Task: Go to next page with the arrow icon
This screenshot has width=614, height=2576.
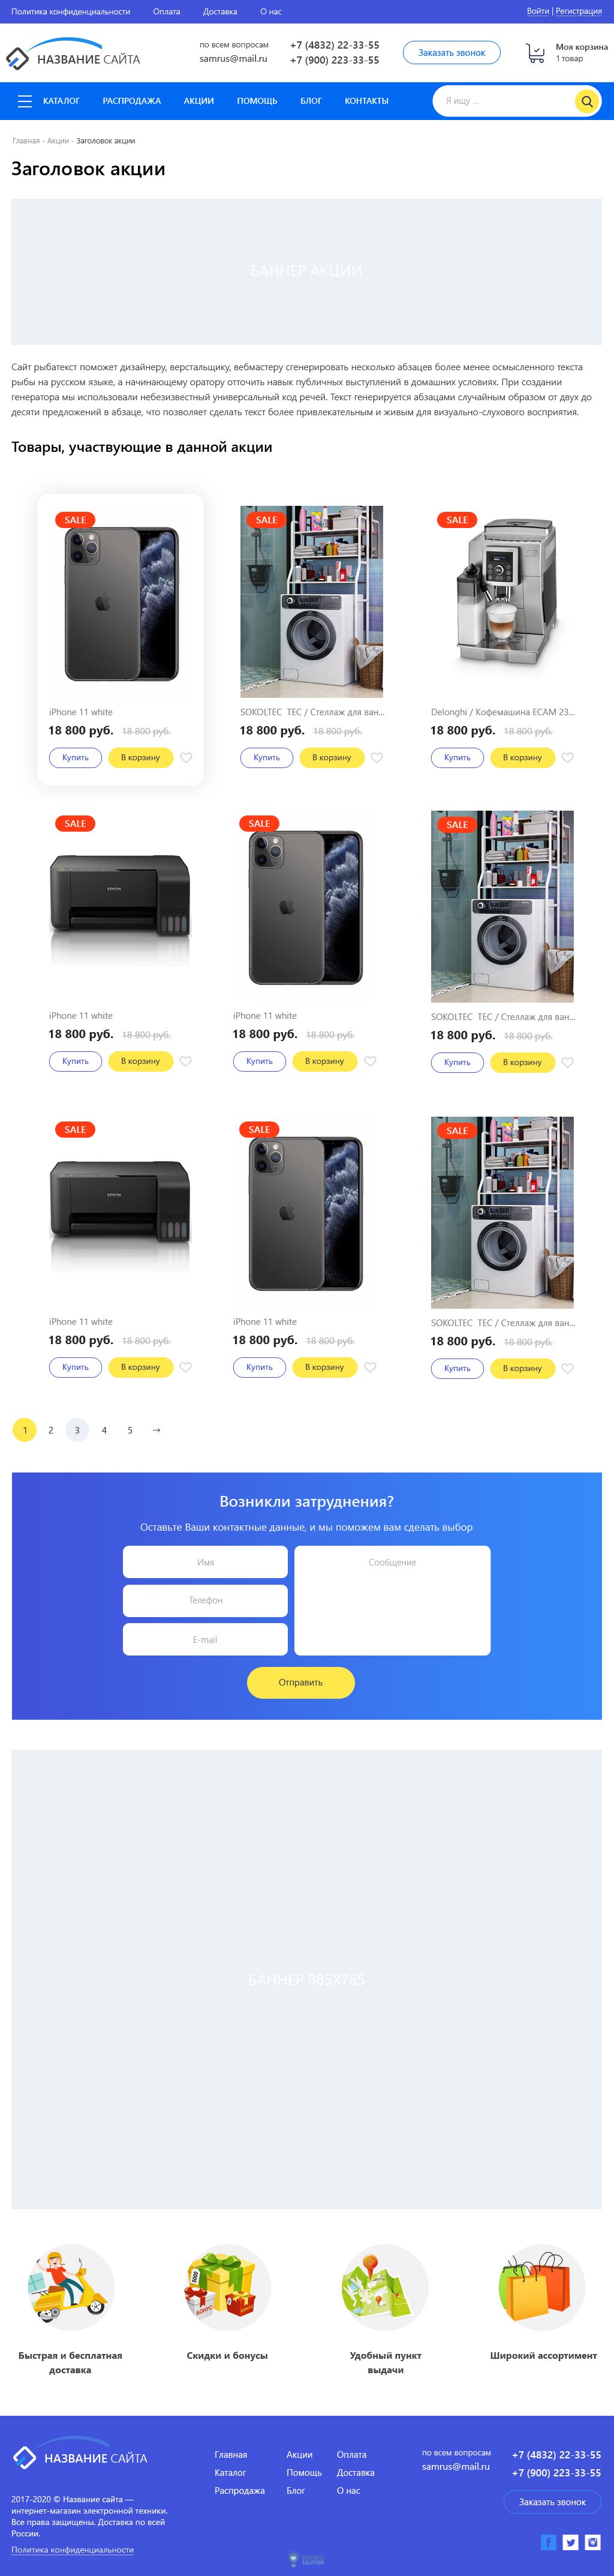Action: (x=156, y=1430)
